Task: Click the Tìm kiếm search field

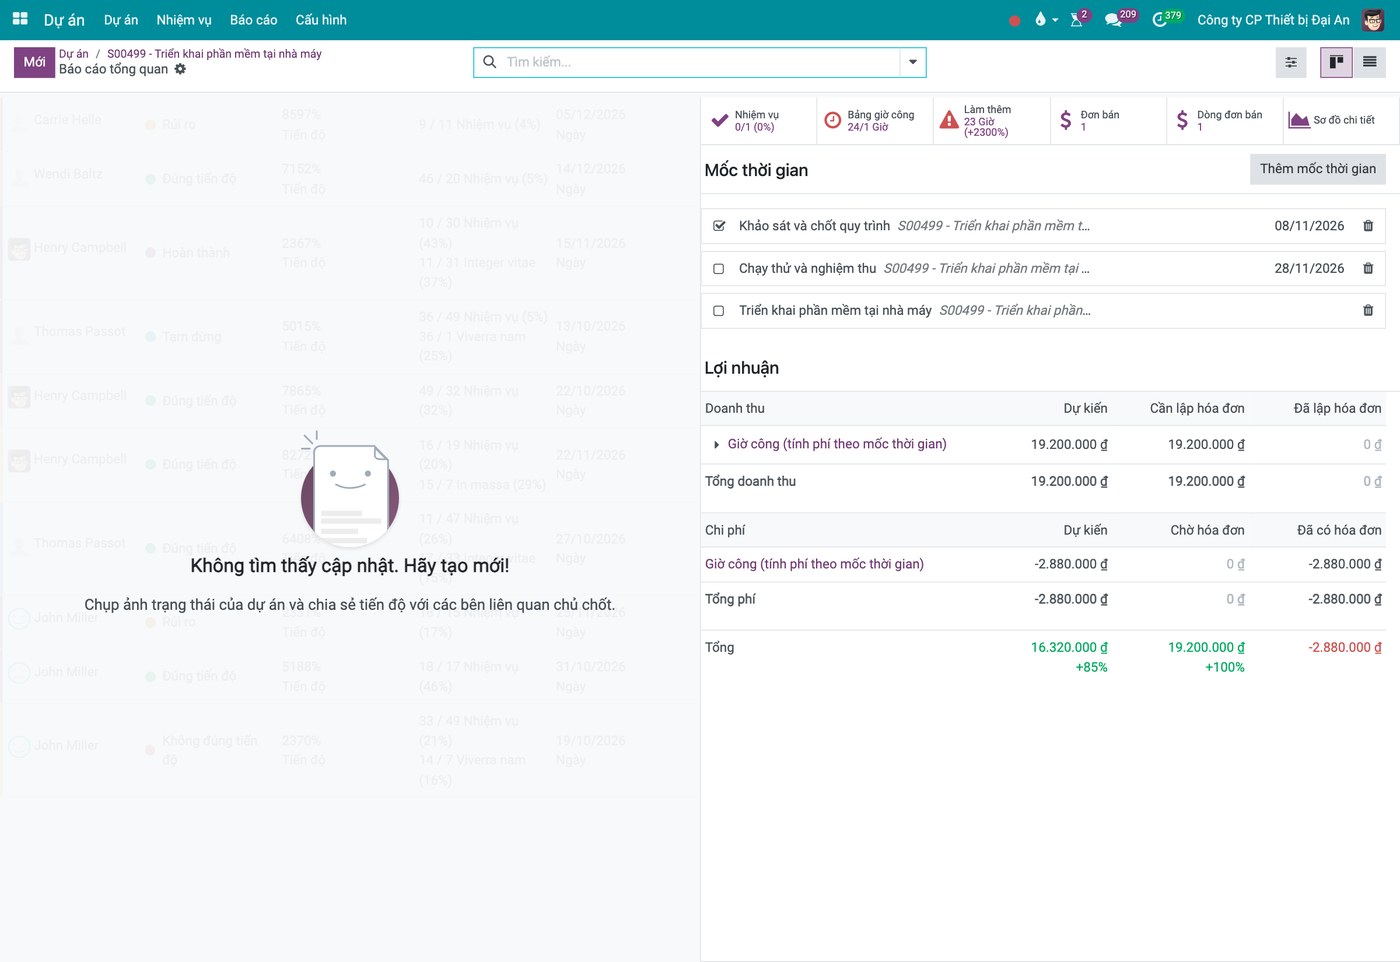Action: coord(700,62)
